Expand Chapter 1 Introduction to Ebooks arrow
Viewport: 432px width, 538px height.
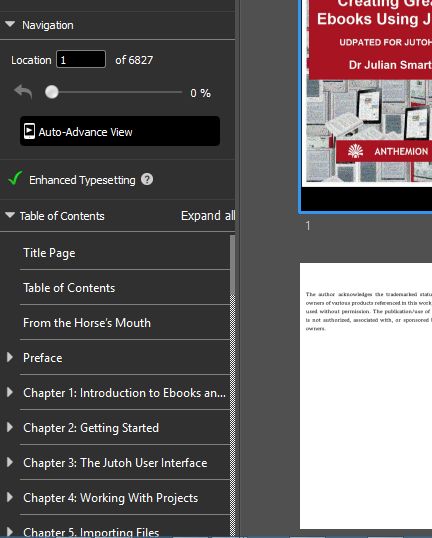[x=10, y=392]
